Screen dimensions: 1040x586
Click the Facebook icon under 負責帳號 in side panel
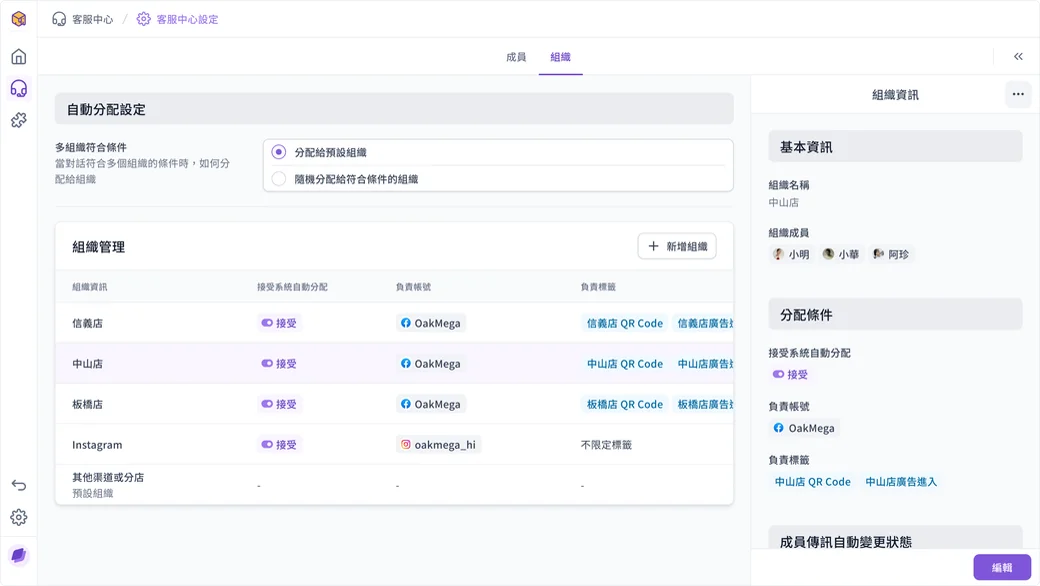coord(779,428)
